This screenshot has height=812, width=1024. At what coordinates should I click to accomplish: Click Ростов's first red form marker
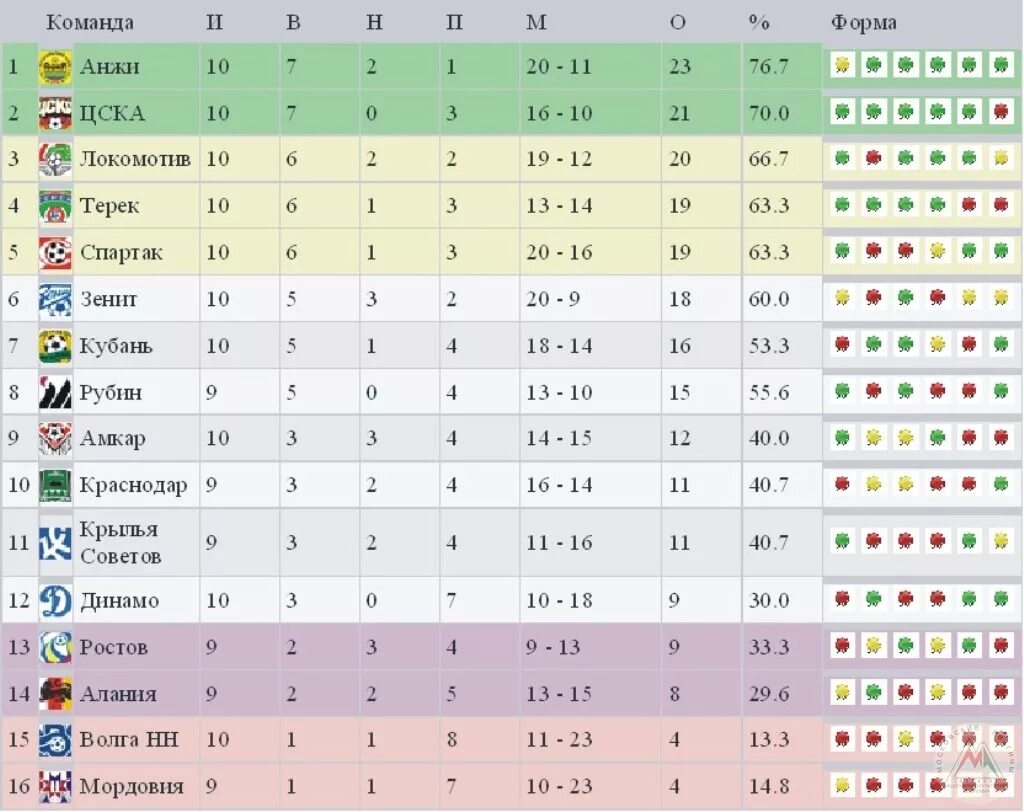coord(842,645)
